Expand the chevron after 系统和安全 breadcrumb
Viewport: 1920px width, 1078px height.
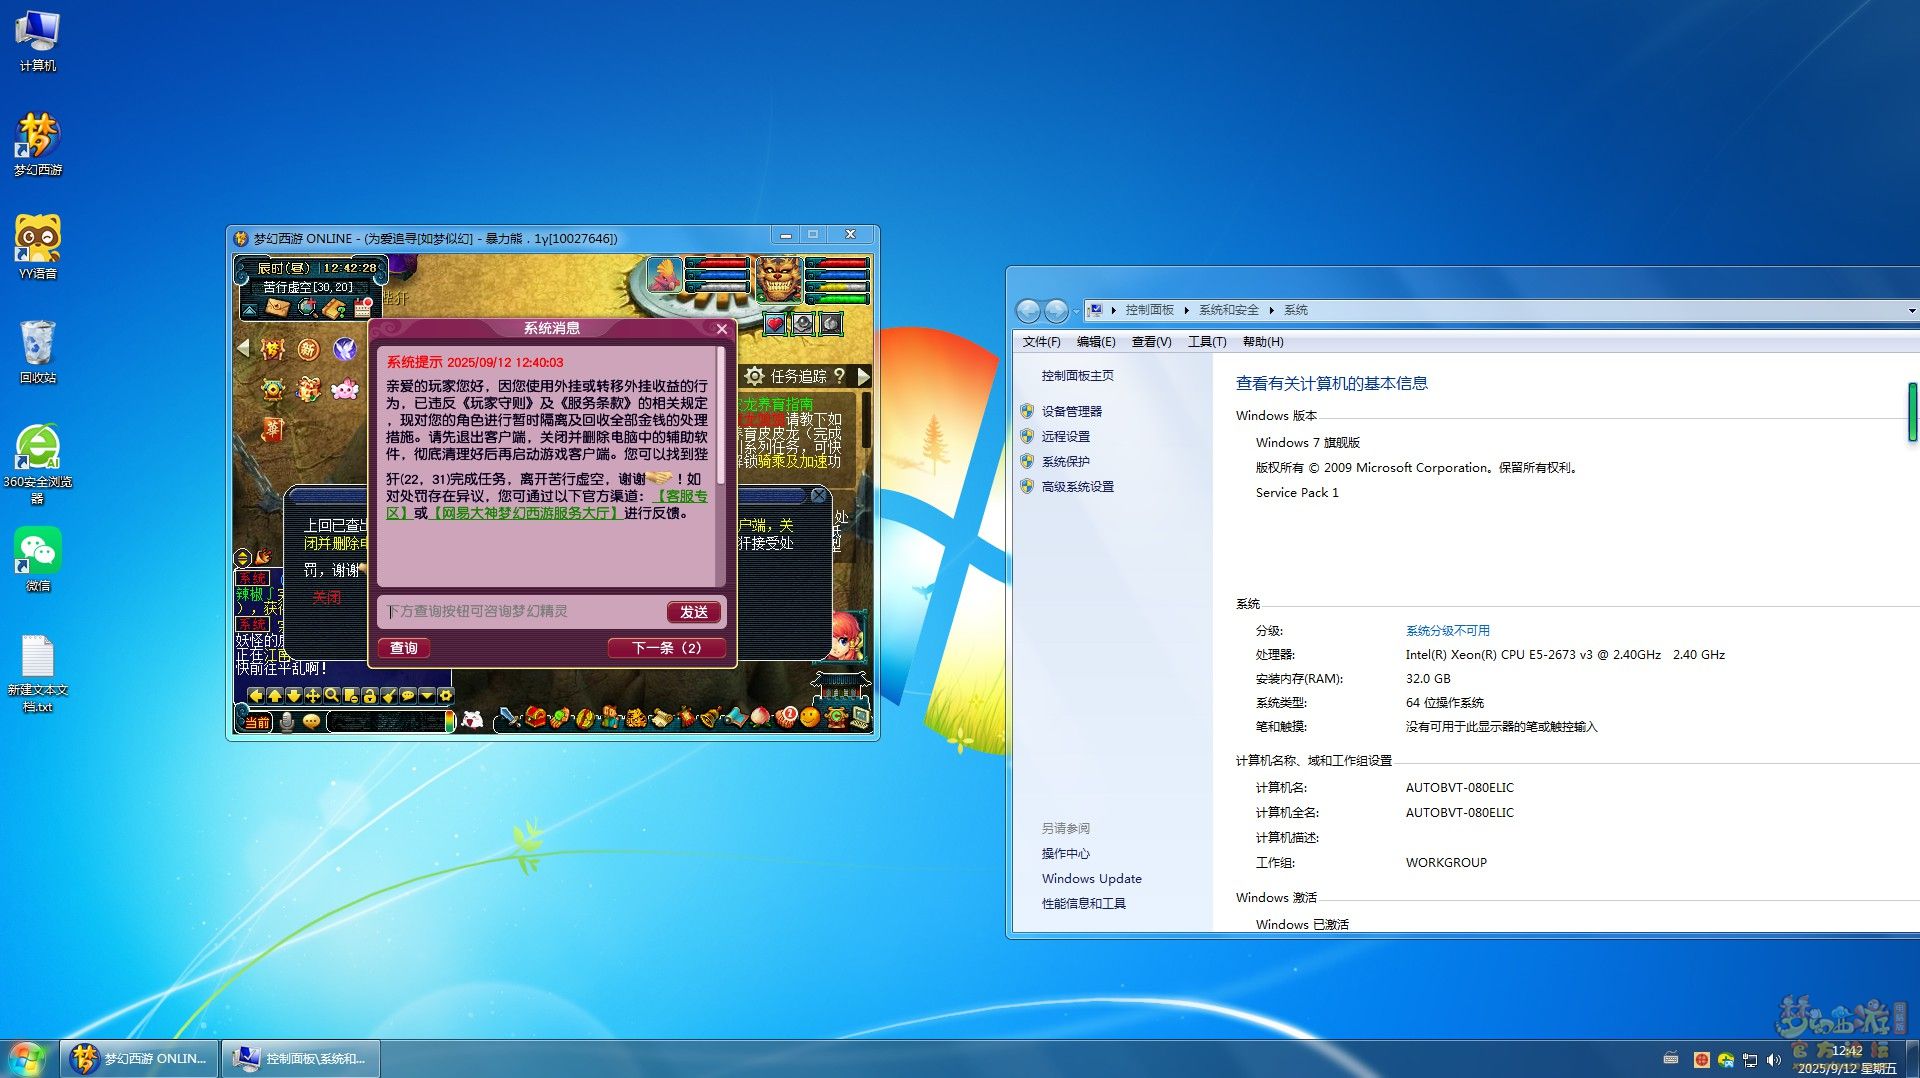click(x=1271, y=311)
